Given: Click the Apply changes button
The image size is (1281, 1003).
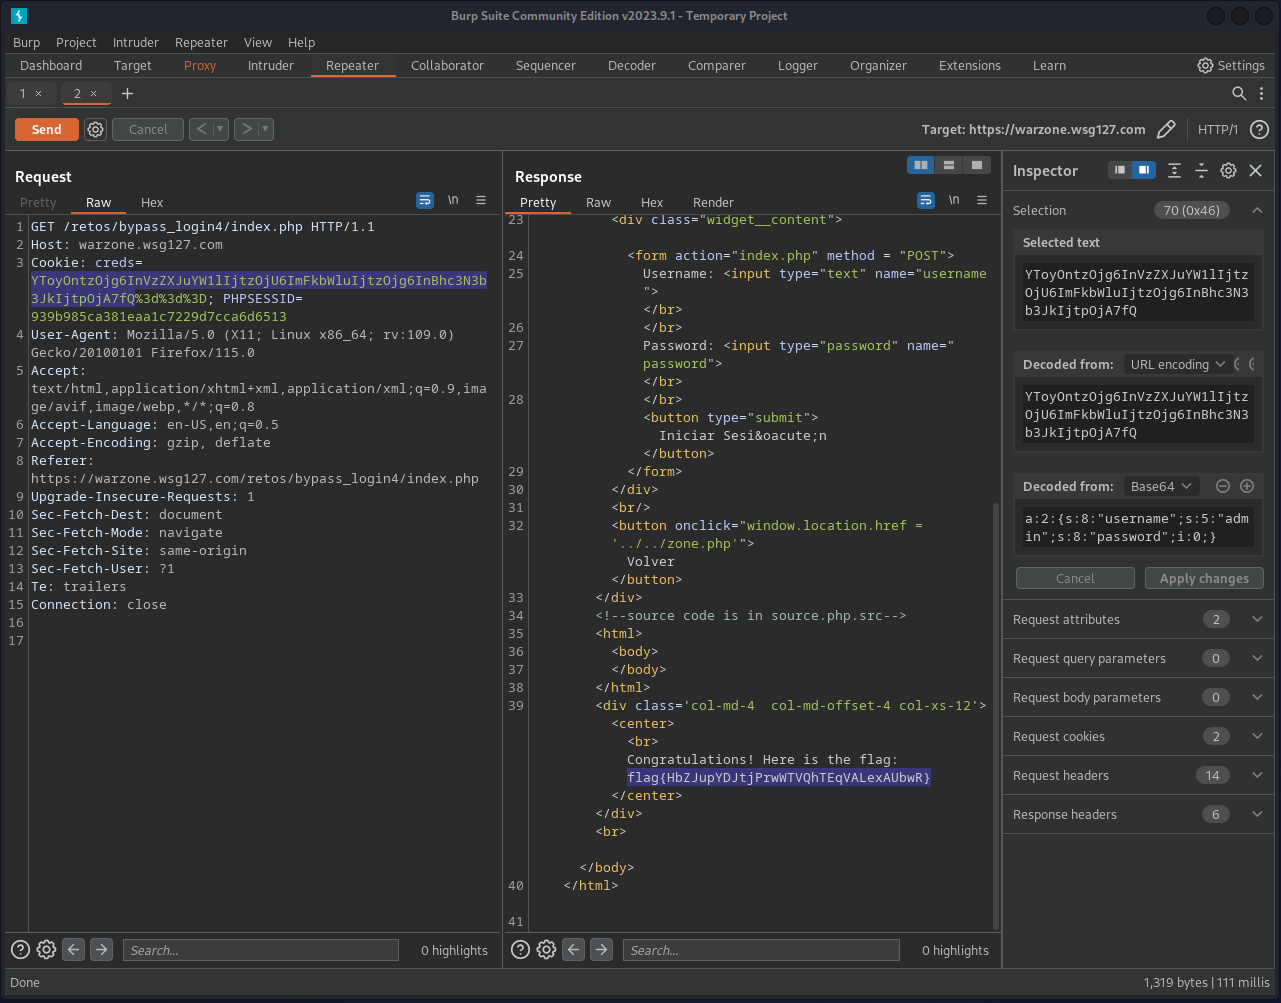Looking at the screenshot, I should coord(1203,578).
